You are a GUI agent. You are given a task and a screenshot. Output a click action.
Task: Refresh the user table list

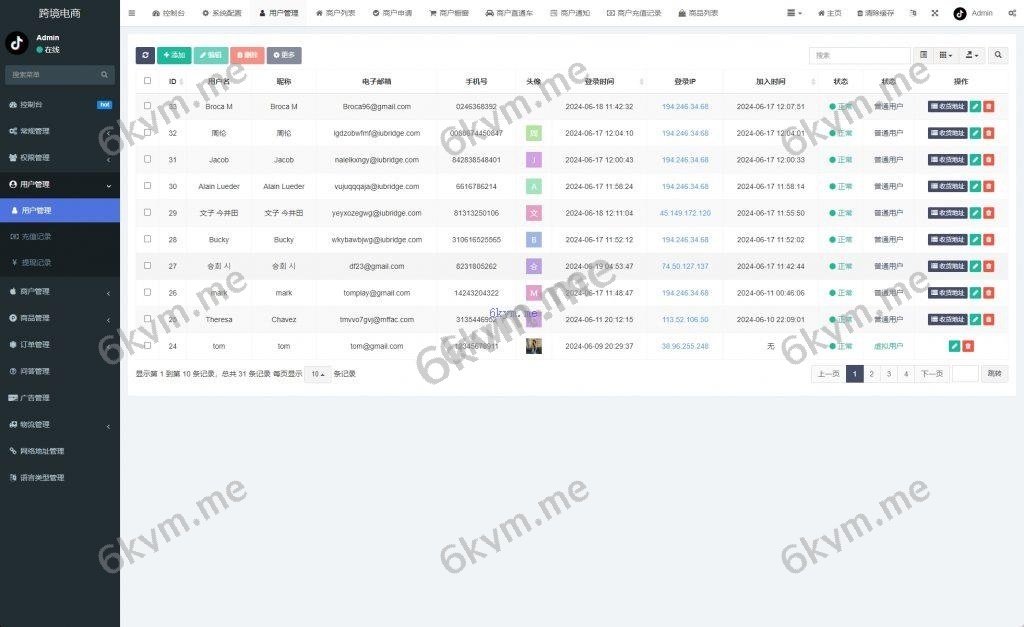pyautogui.click(x=144, y=55)
